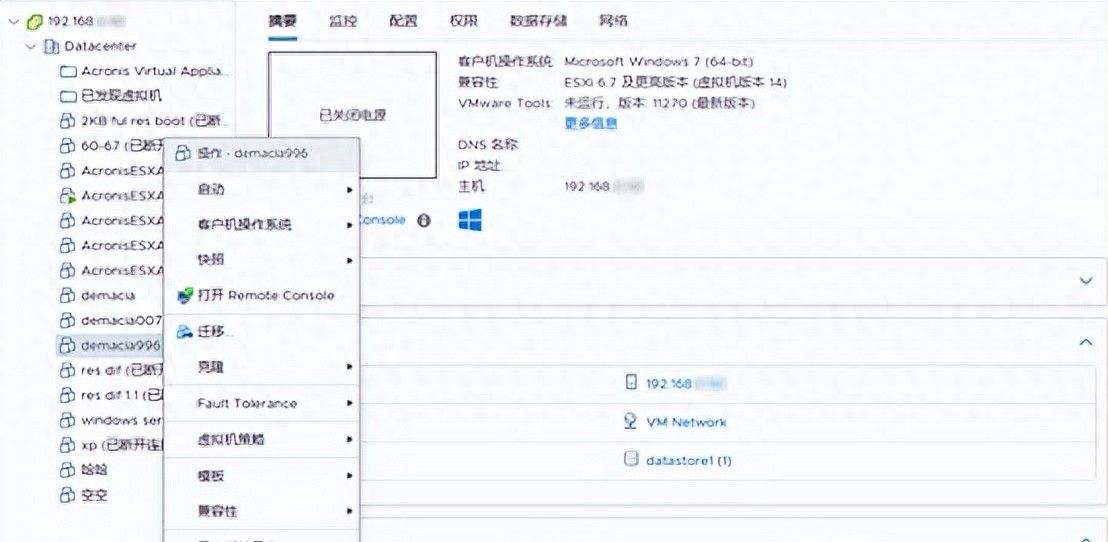Click the blue Windows logo icon

pyautogui.click(x=470, y=220)
